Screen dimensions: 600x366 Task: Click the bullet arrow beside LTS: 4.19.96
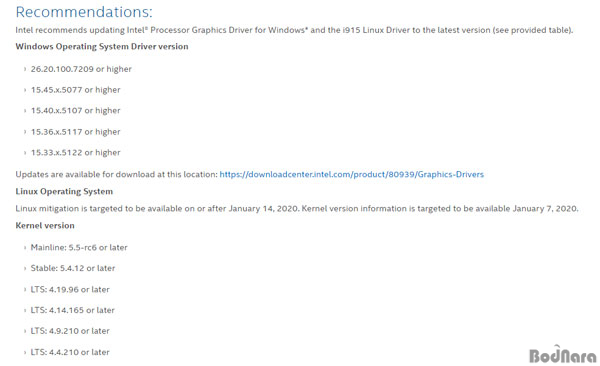25,290
